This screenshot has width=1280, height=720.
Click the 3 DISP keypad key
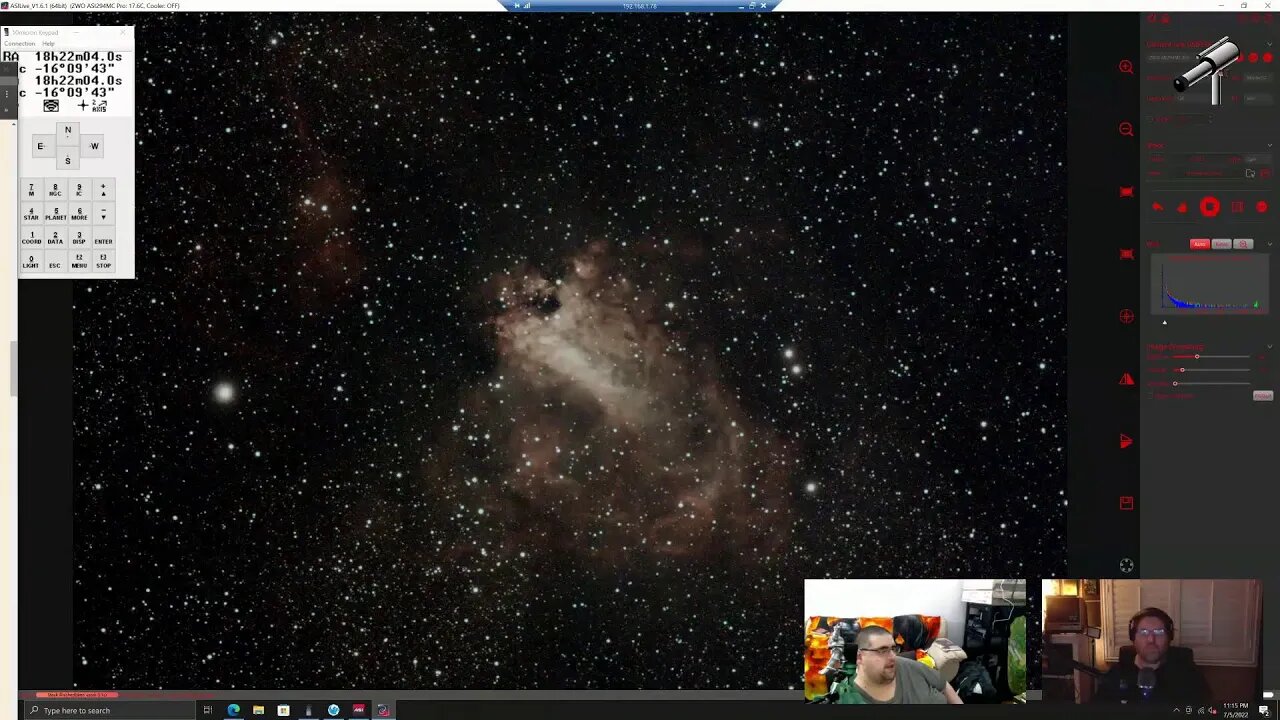tap(79, 237)
